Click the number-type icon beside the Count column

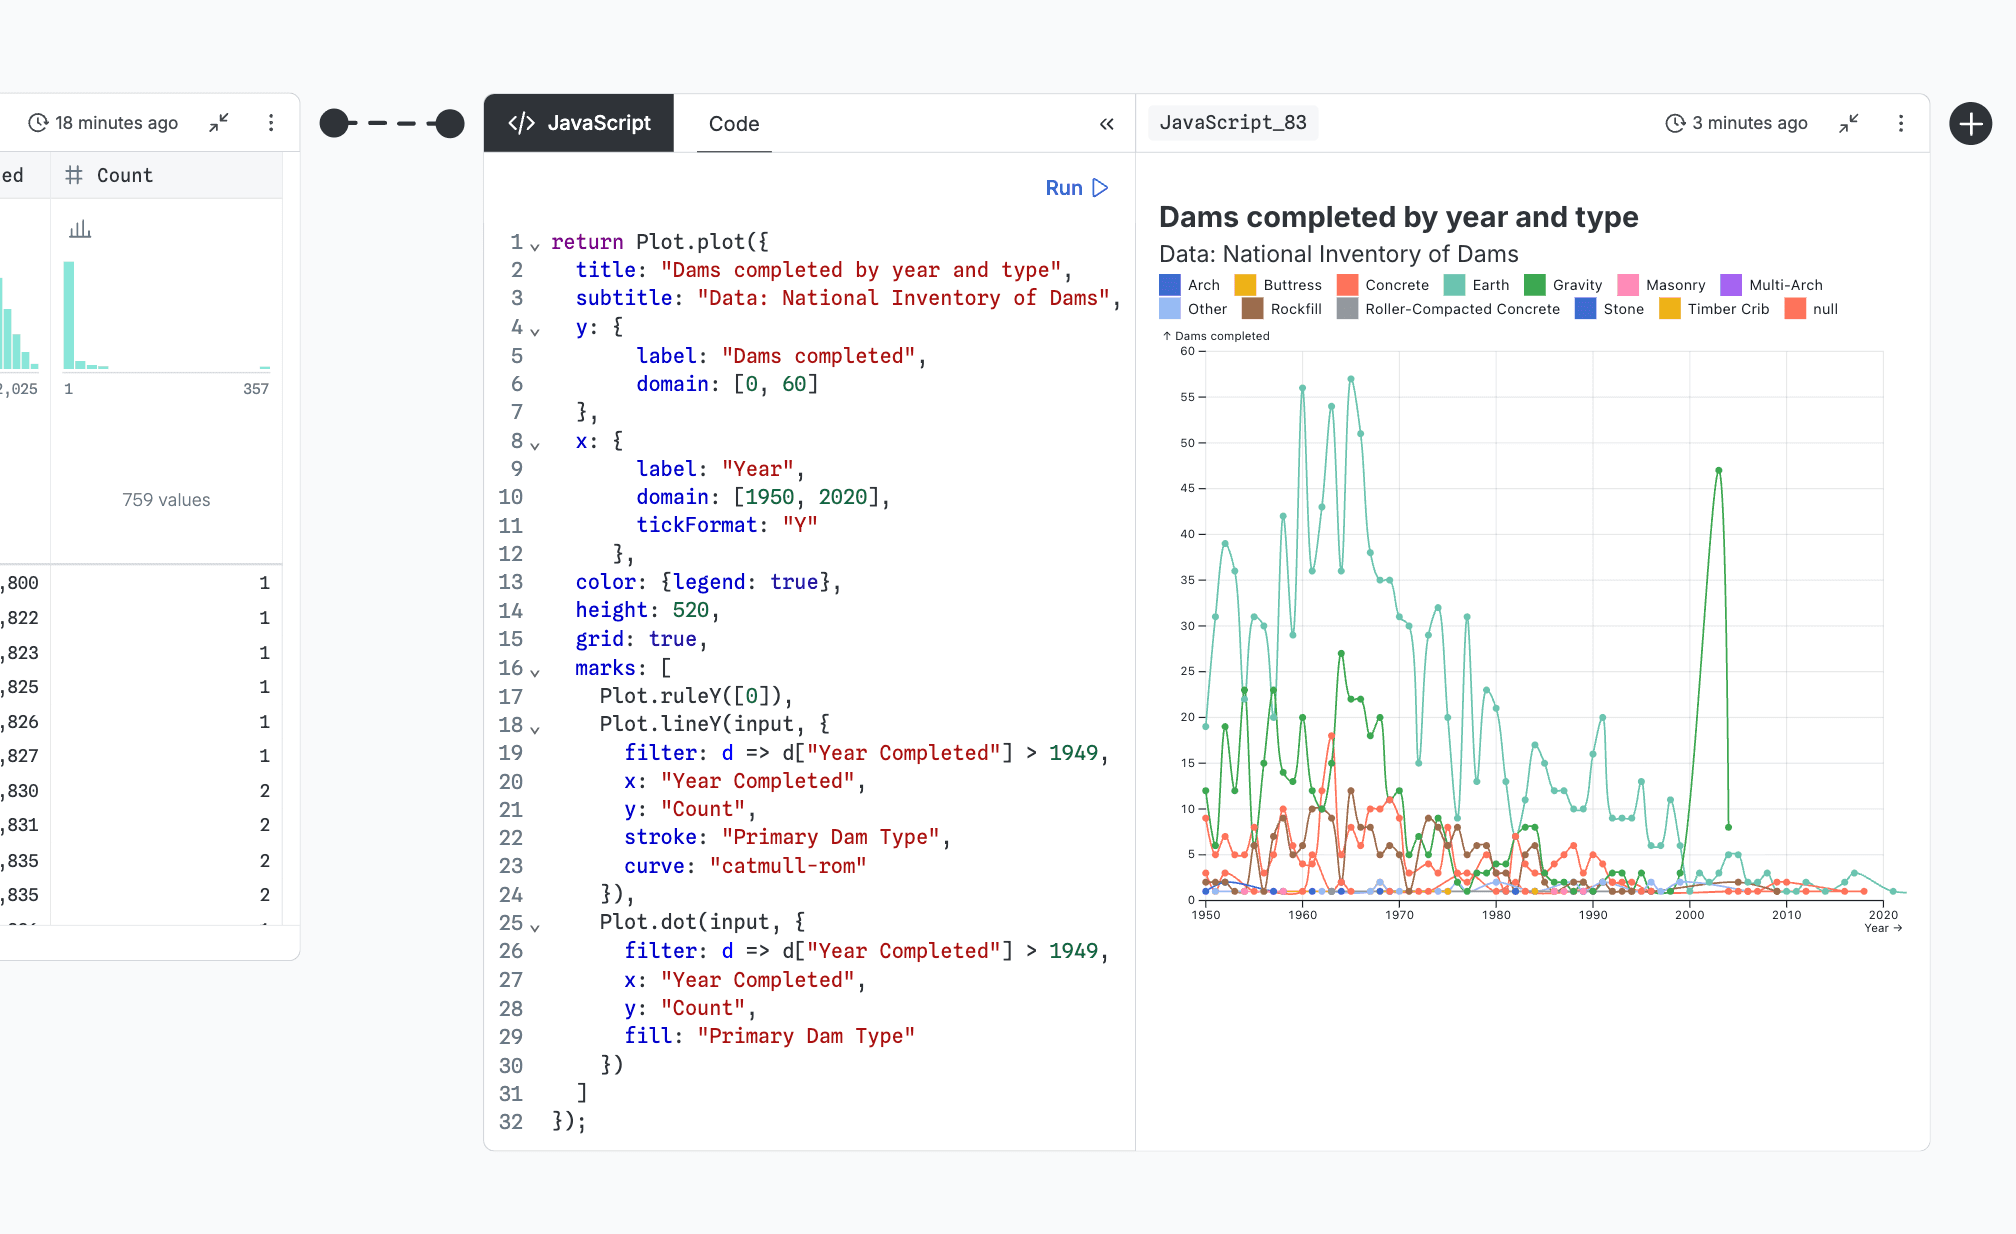73,174
